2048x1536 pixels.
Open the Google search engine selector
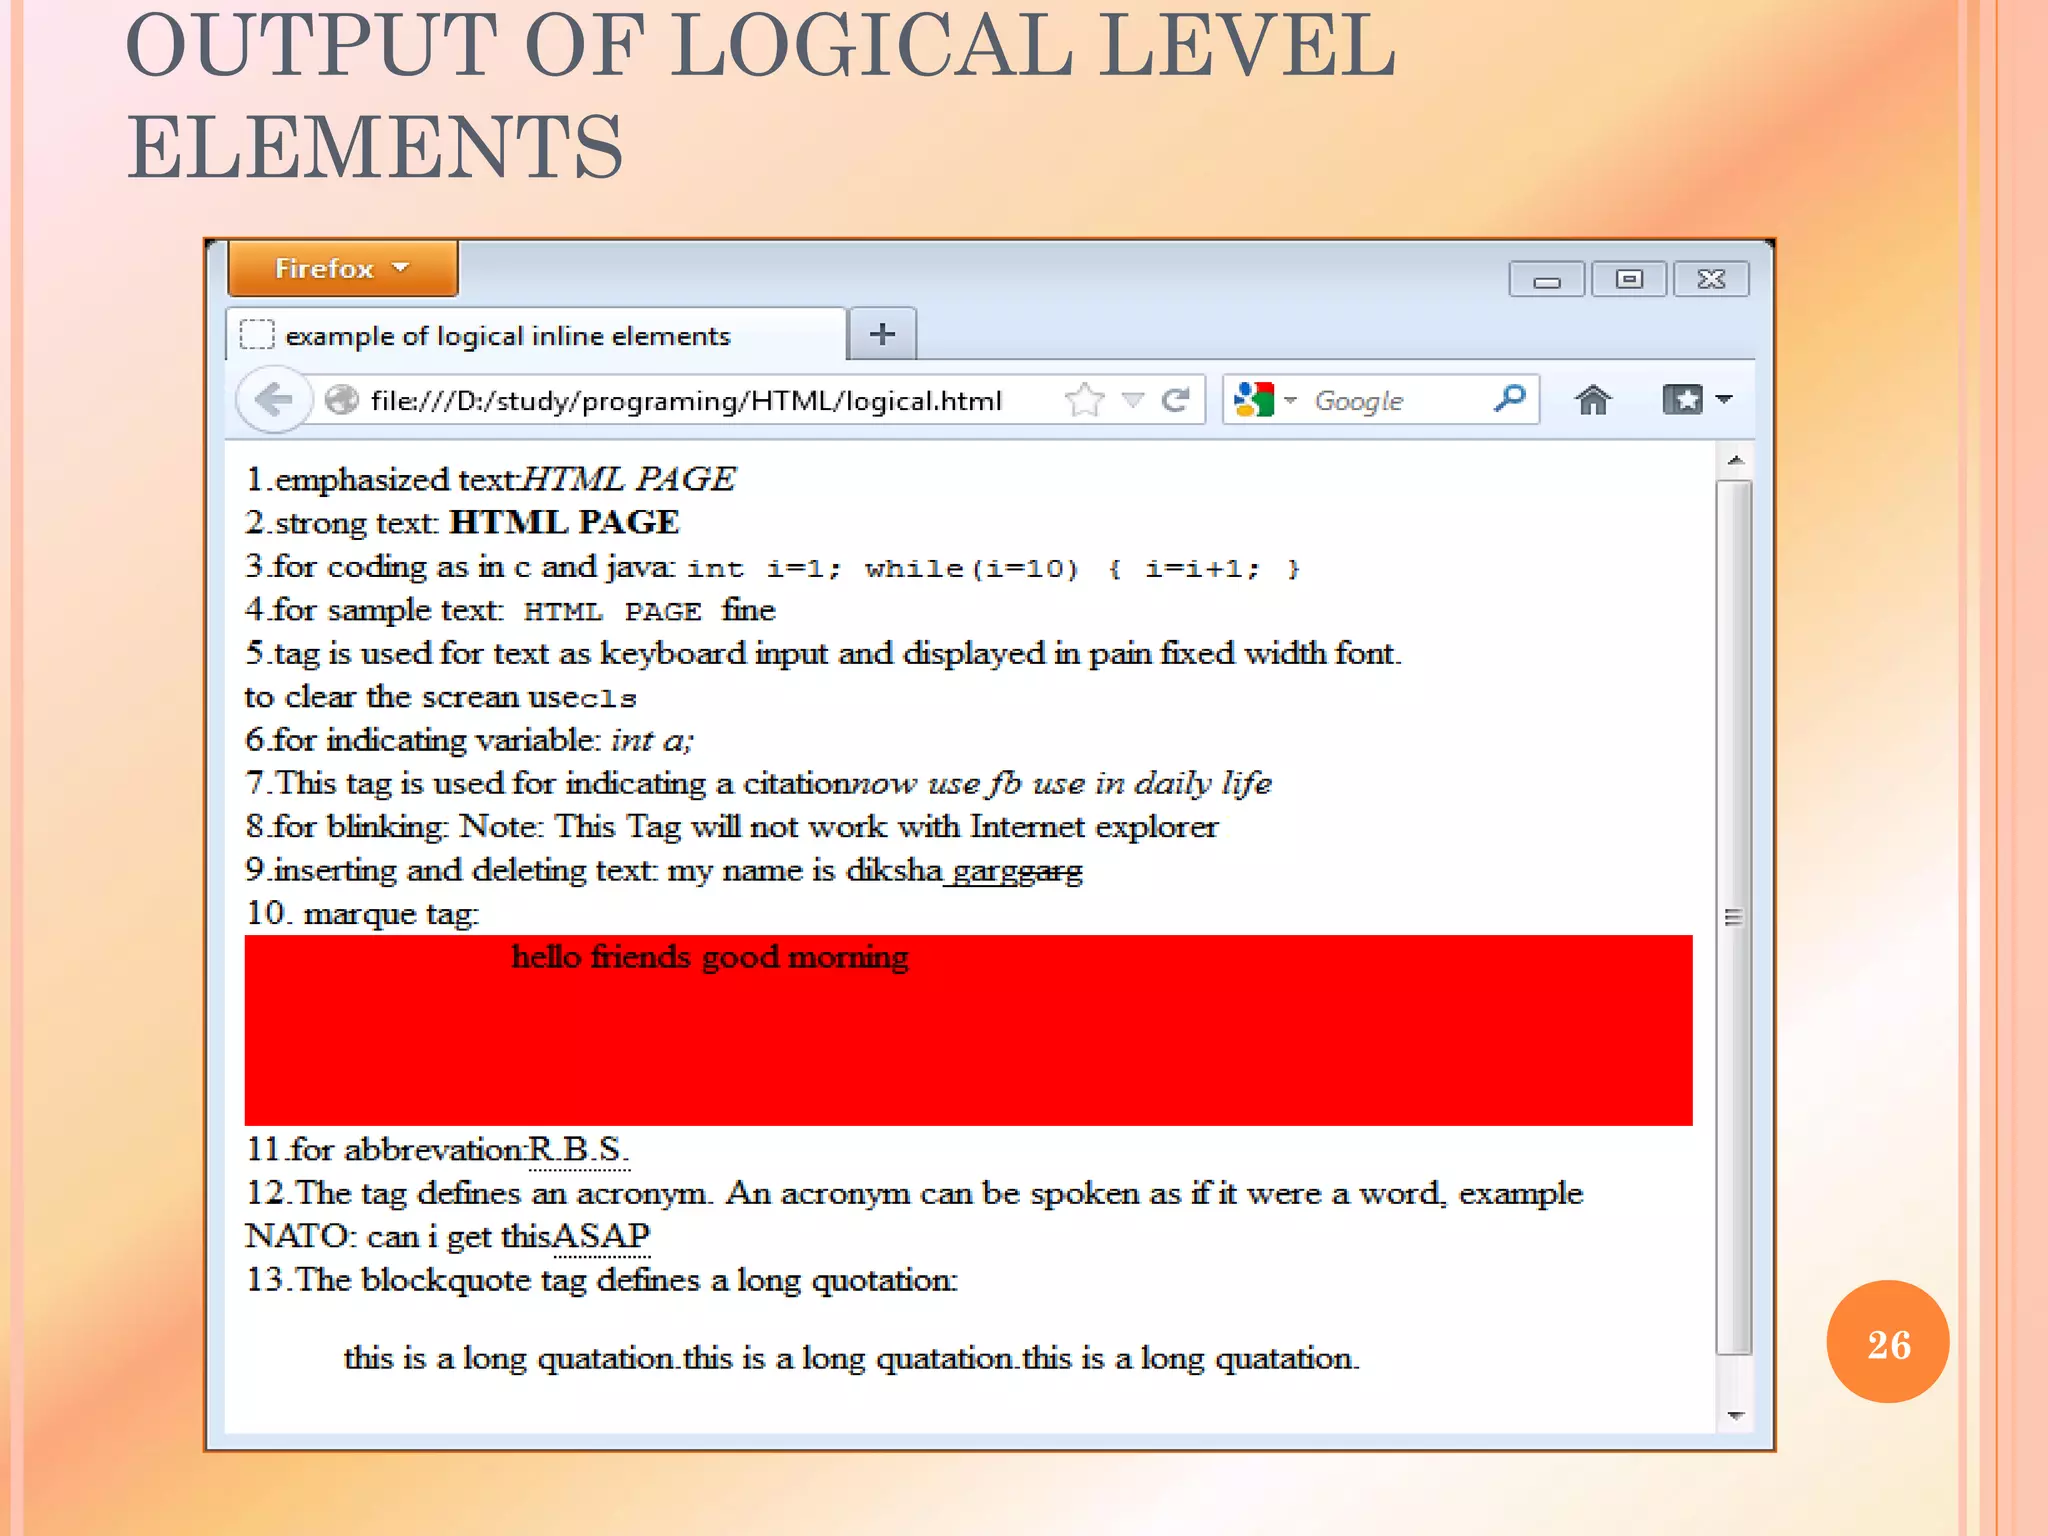point(1265,400)
